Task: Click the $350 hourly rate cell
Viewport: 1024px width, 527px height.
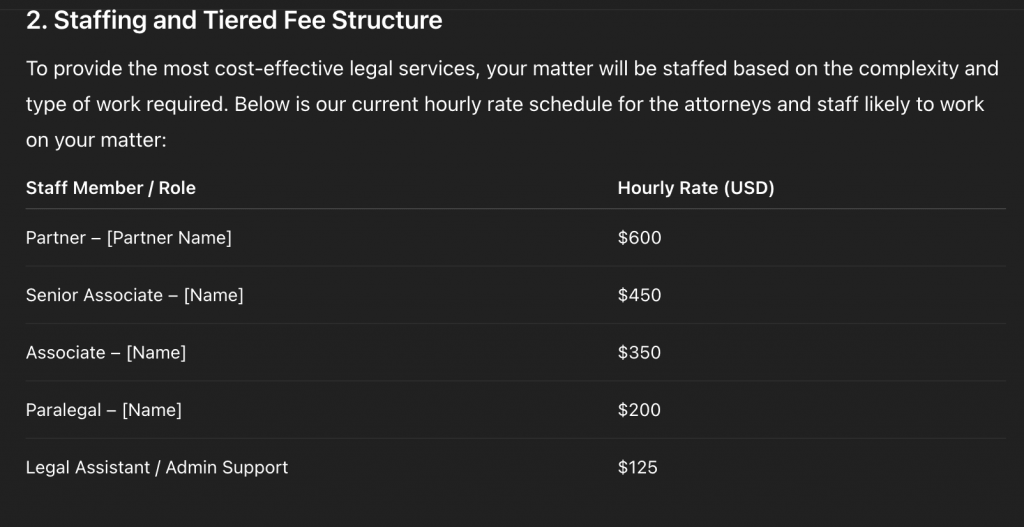Action: [x=640, y=352]
